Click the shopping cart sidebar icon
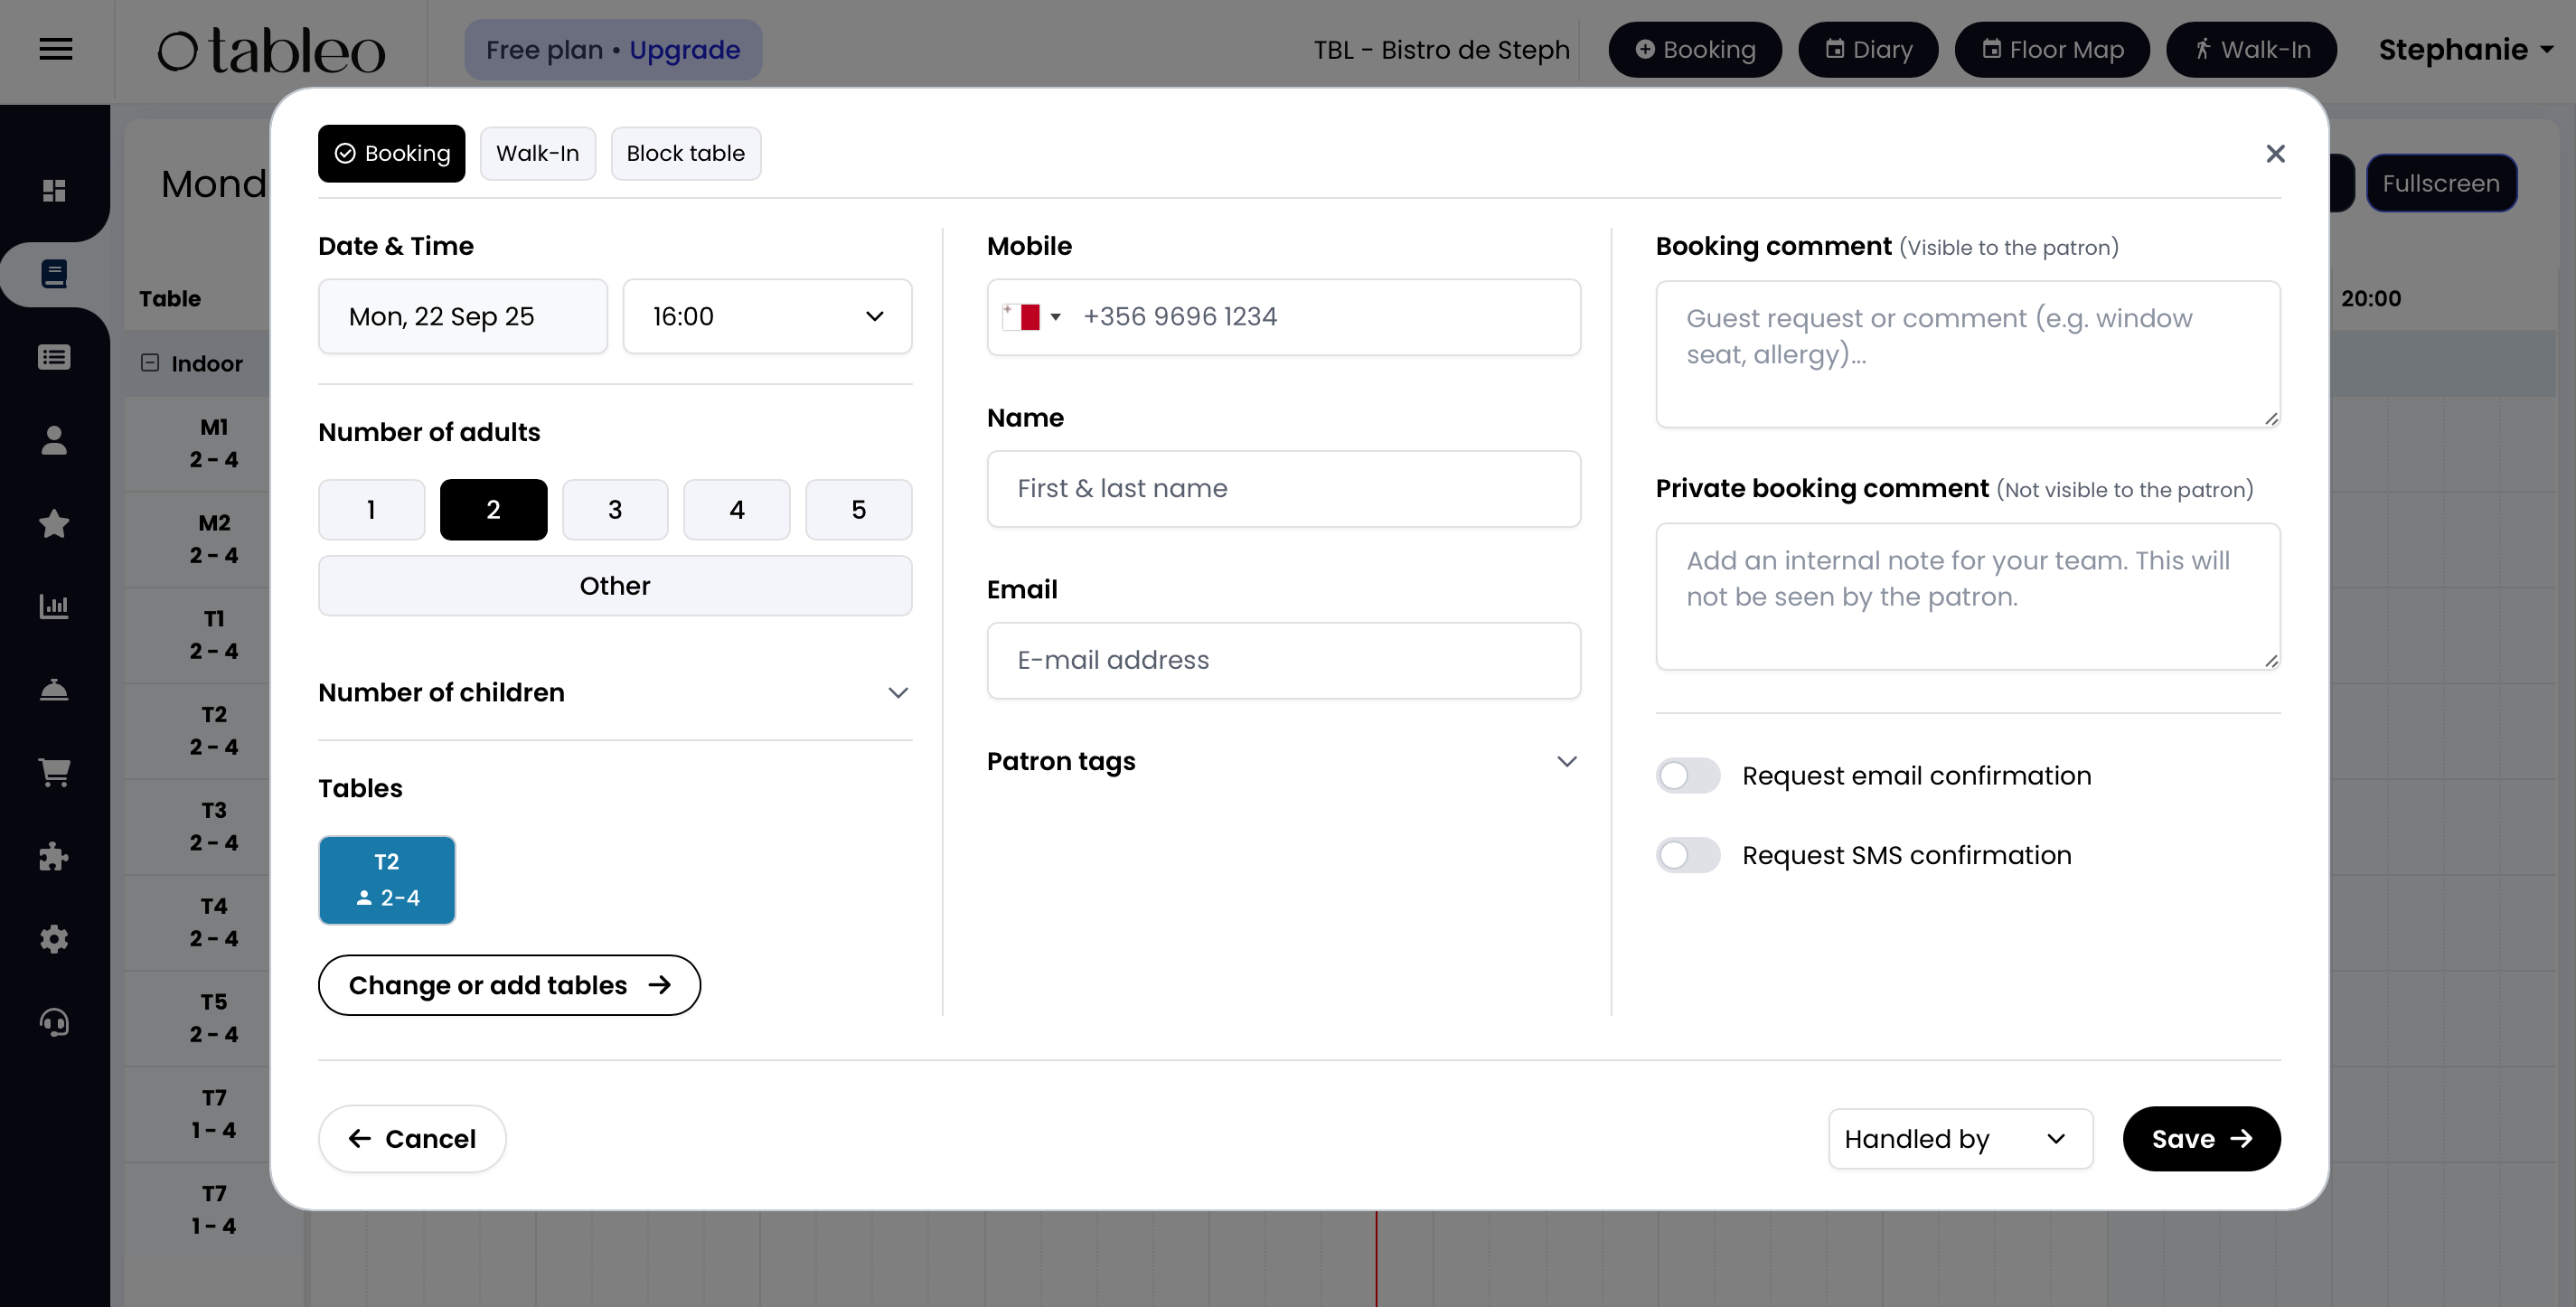The width and height of the screenshot is (2576, 1307). point(54,772)
